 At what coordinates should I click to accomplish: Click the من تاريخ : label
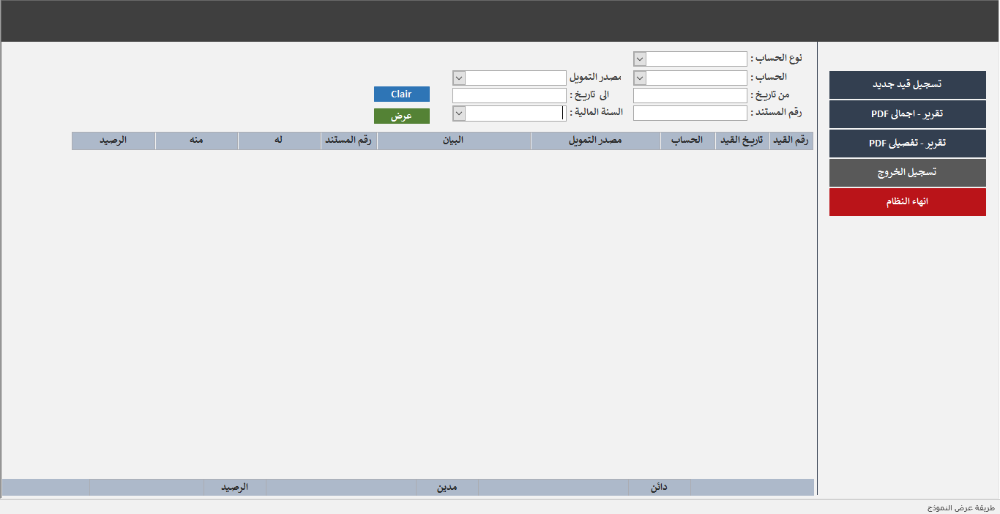click(x=770, y=94)
